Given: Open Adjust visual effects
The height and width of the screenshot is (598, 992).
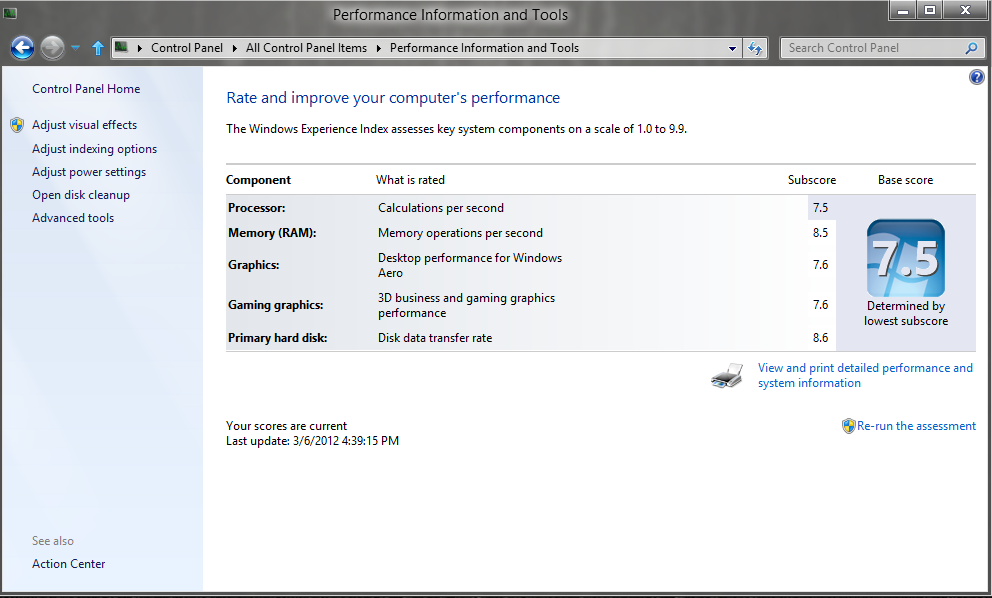Looking at the screenshot, I should click(84, 125).
